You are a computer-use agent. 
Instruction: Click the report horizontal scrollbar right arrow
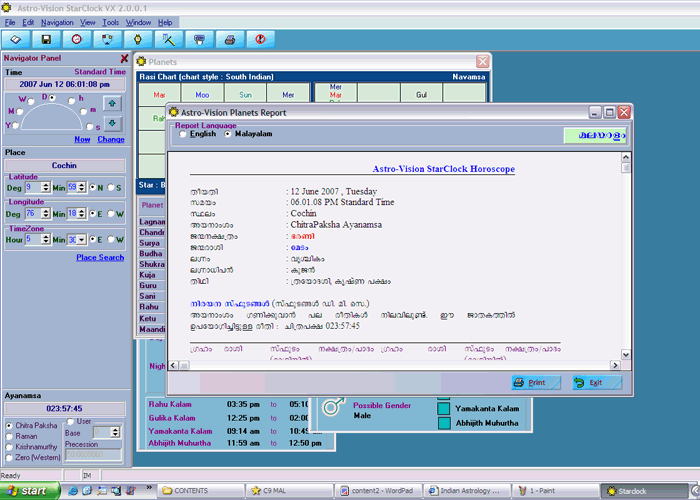coord(615,365)
